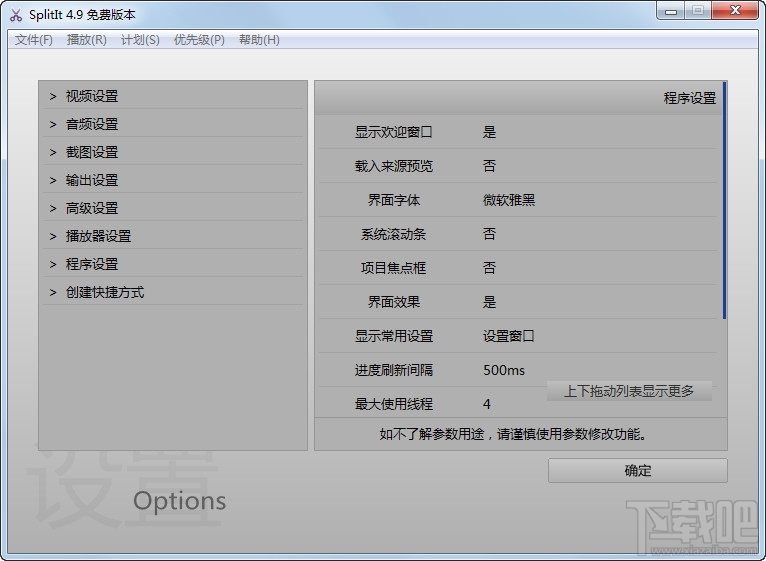Viewport: 766px width, 561px height.
Task: Select the 程序设置 category in left list
Action: 173,264
